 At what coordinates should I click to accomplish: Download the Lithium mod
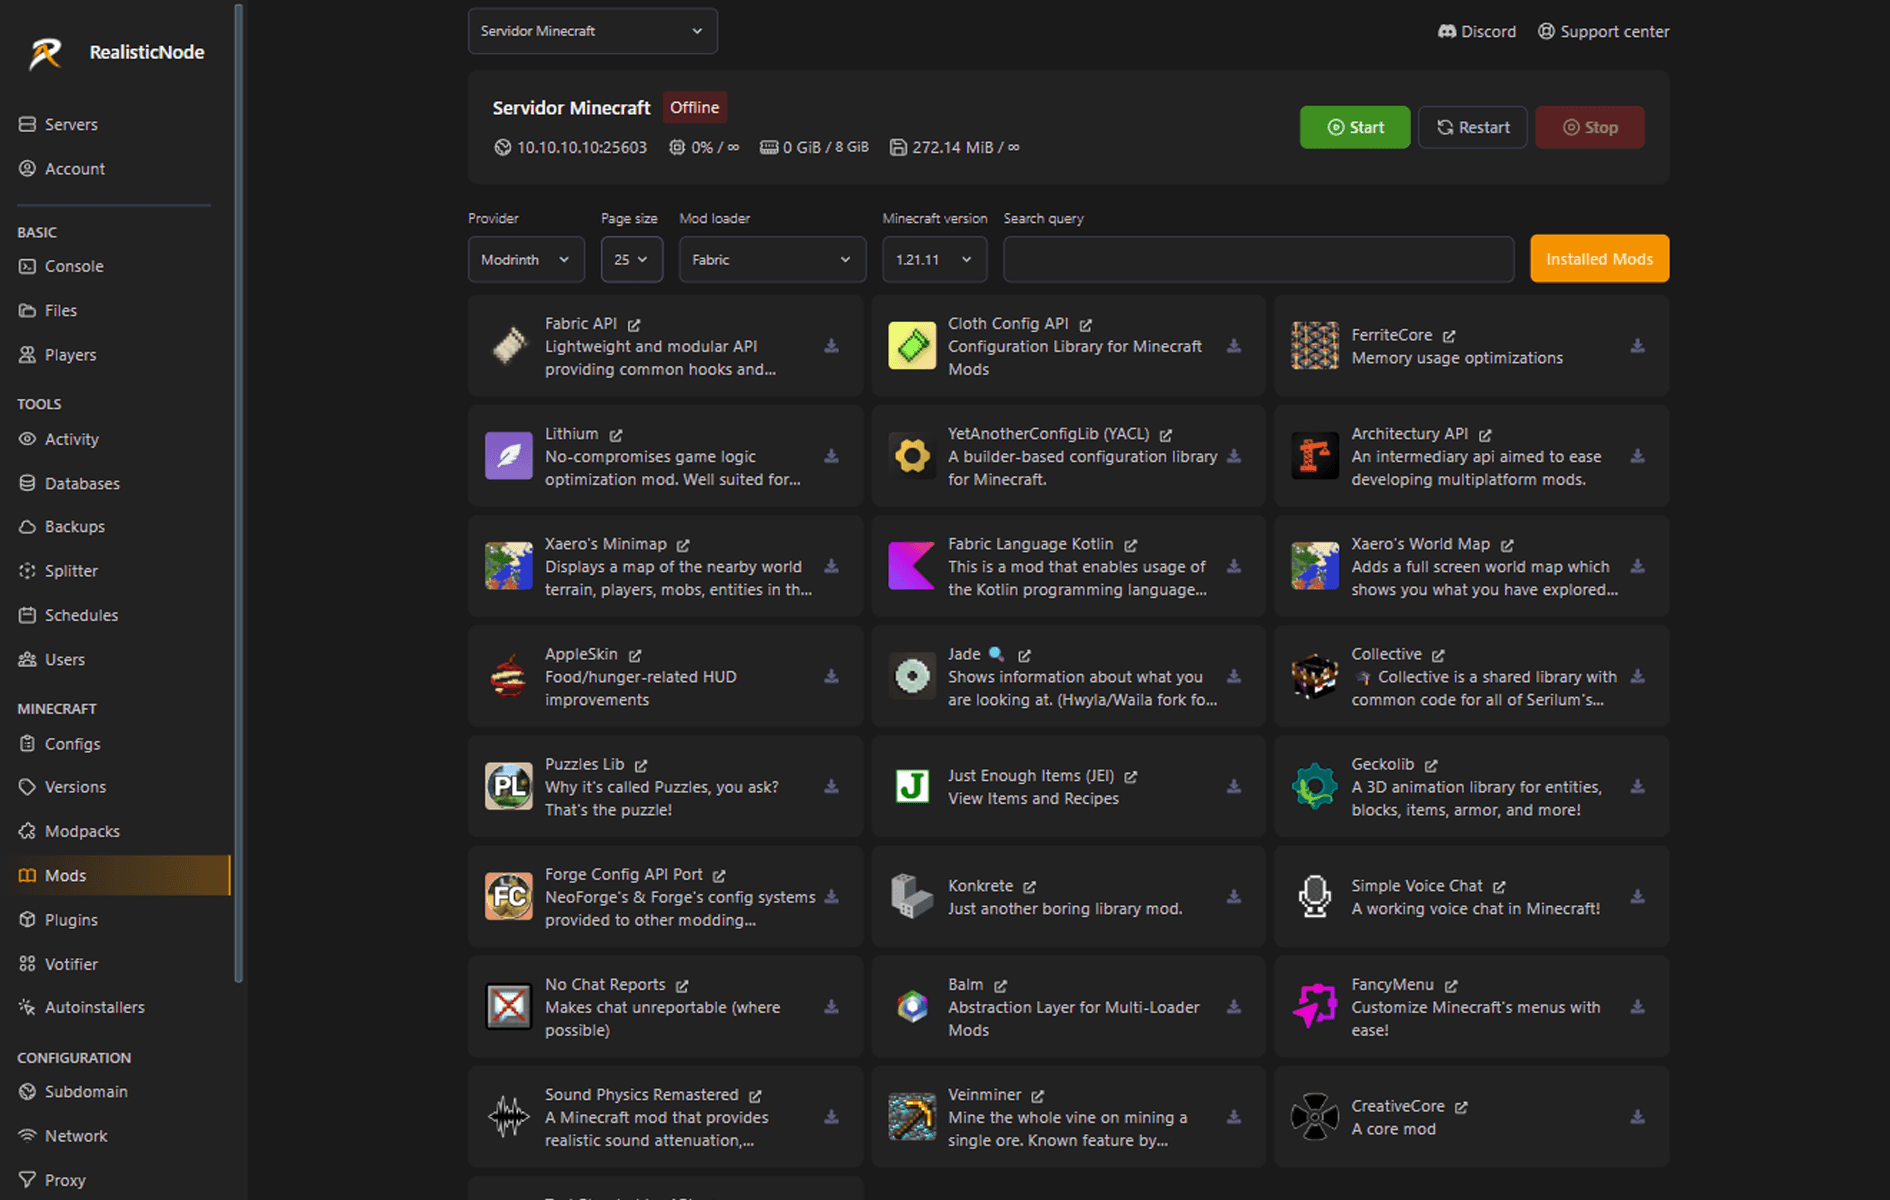(x=831, y=456)
